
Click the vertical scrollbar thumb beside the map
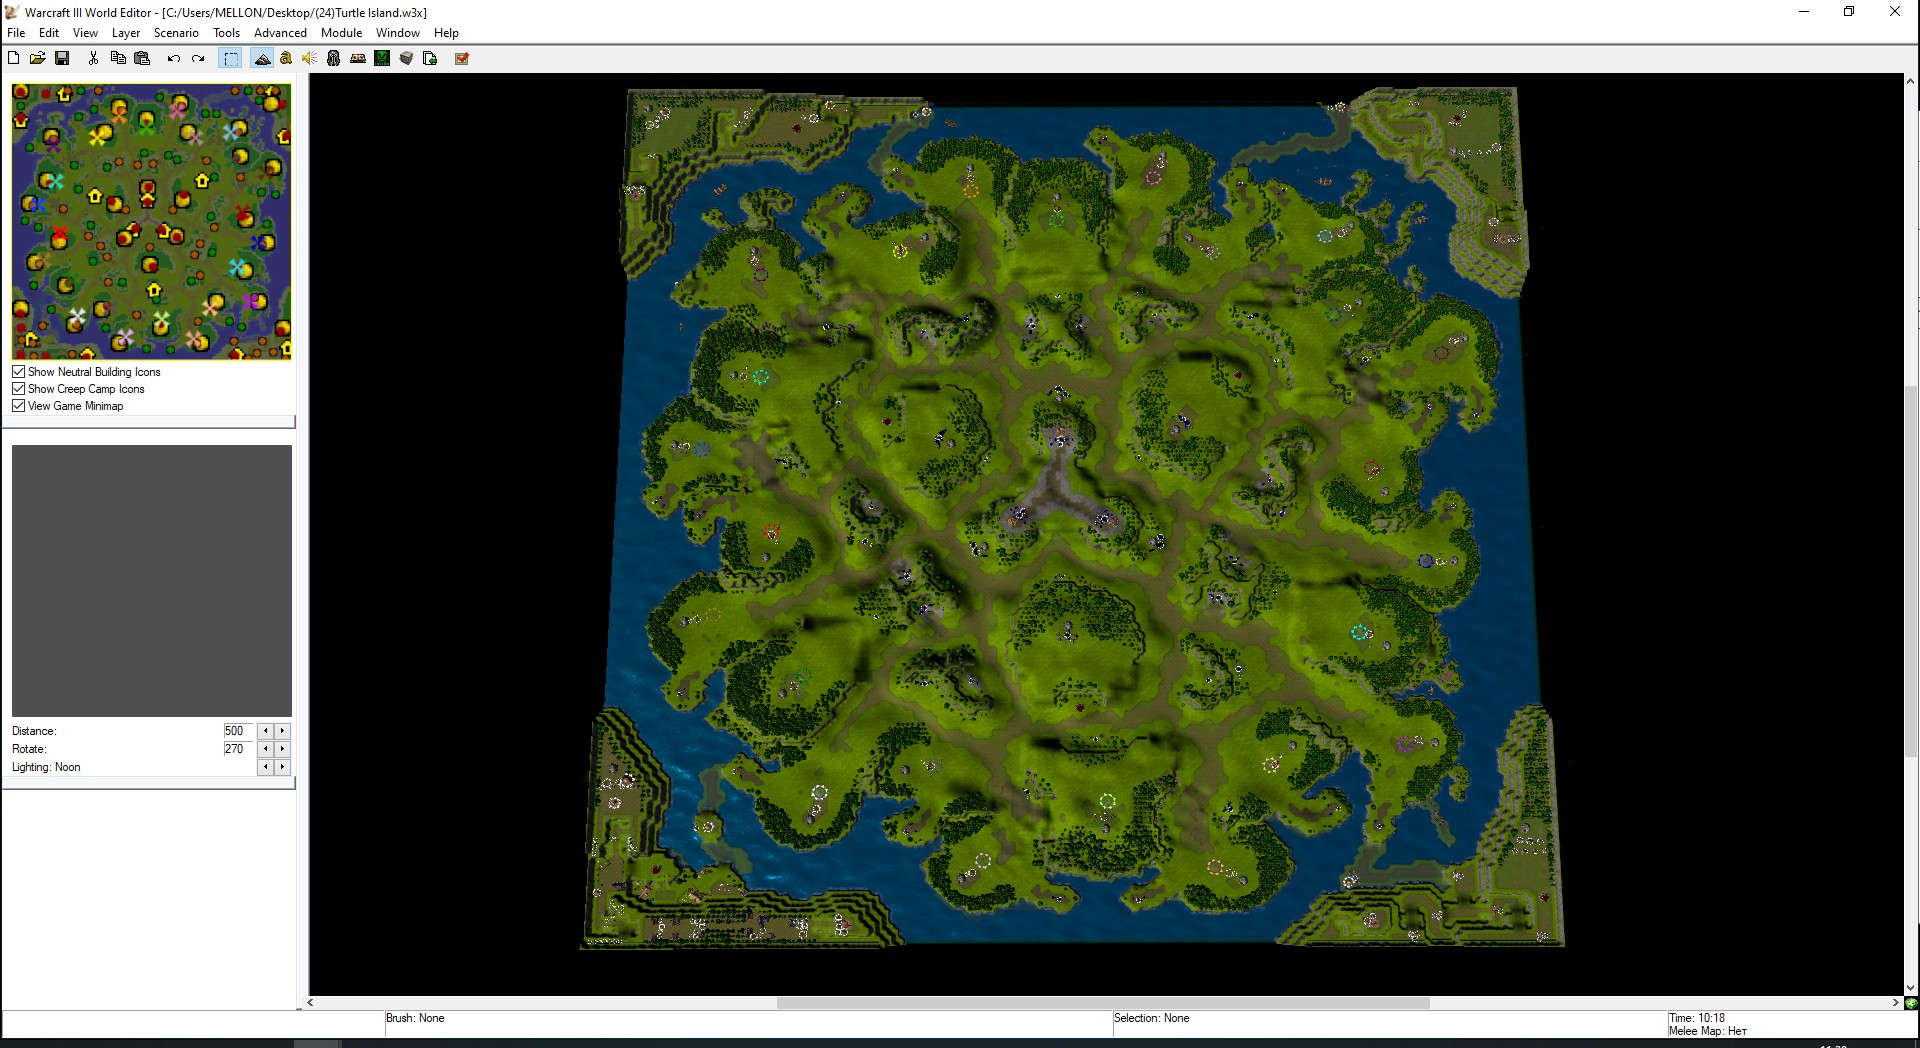coord(1911,570)
